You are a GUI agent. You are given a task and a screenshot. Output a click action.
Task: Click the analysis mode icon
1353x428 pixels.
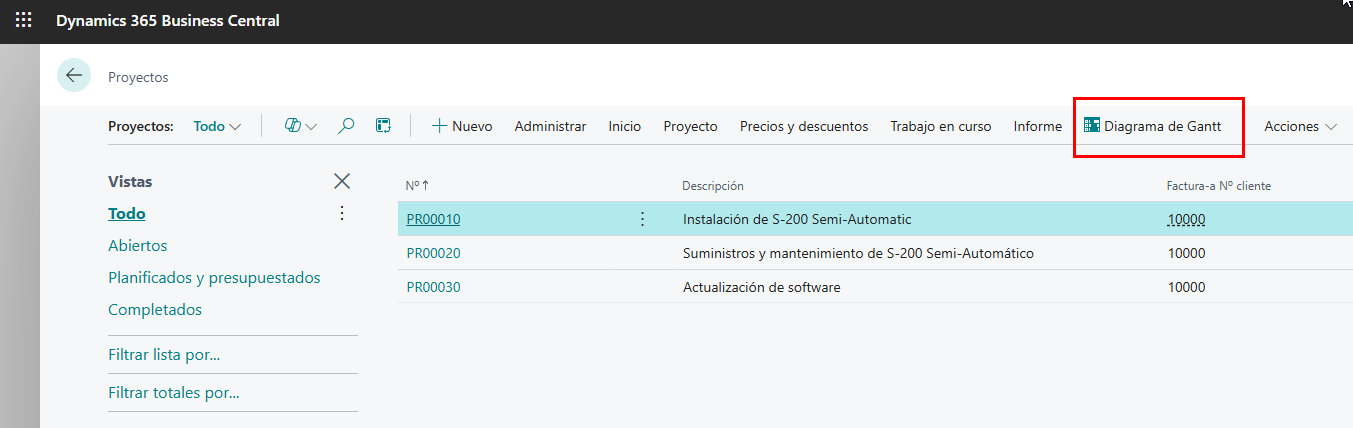(382, 126)
